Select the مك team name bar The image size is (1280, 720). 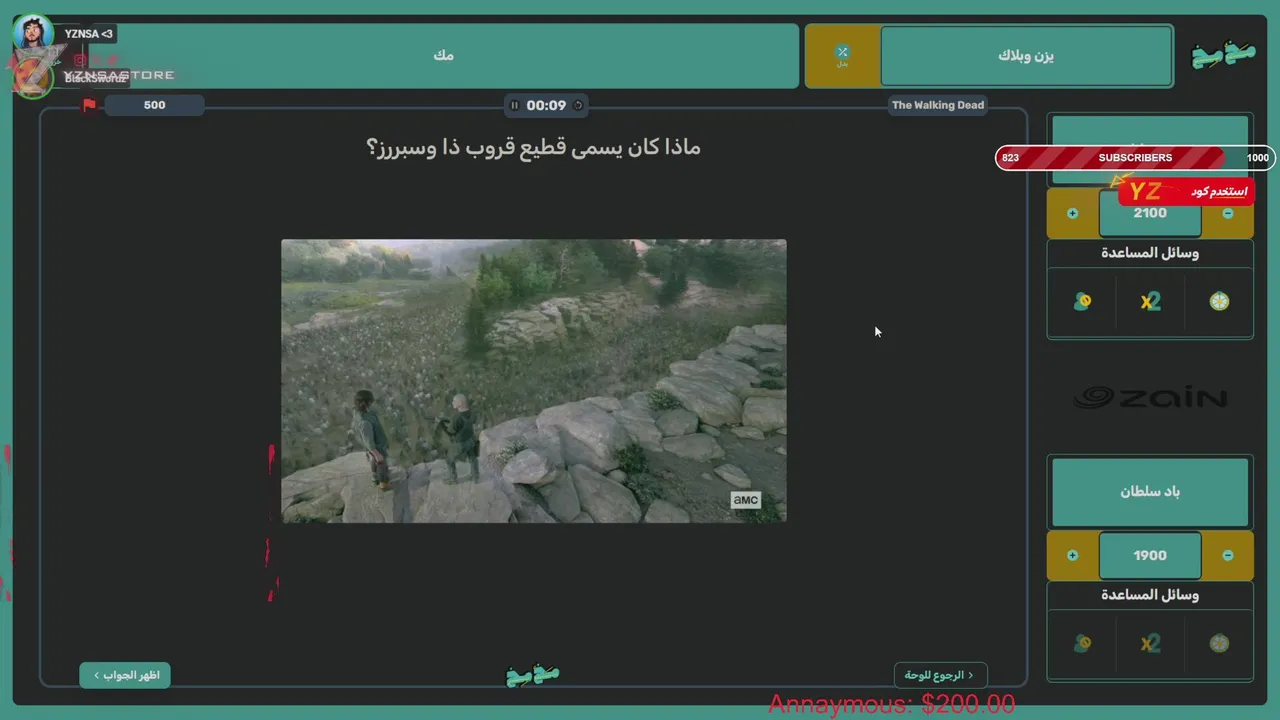coord(444,56)
